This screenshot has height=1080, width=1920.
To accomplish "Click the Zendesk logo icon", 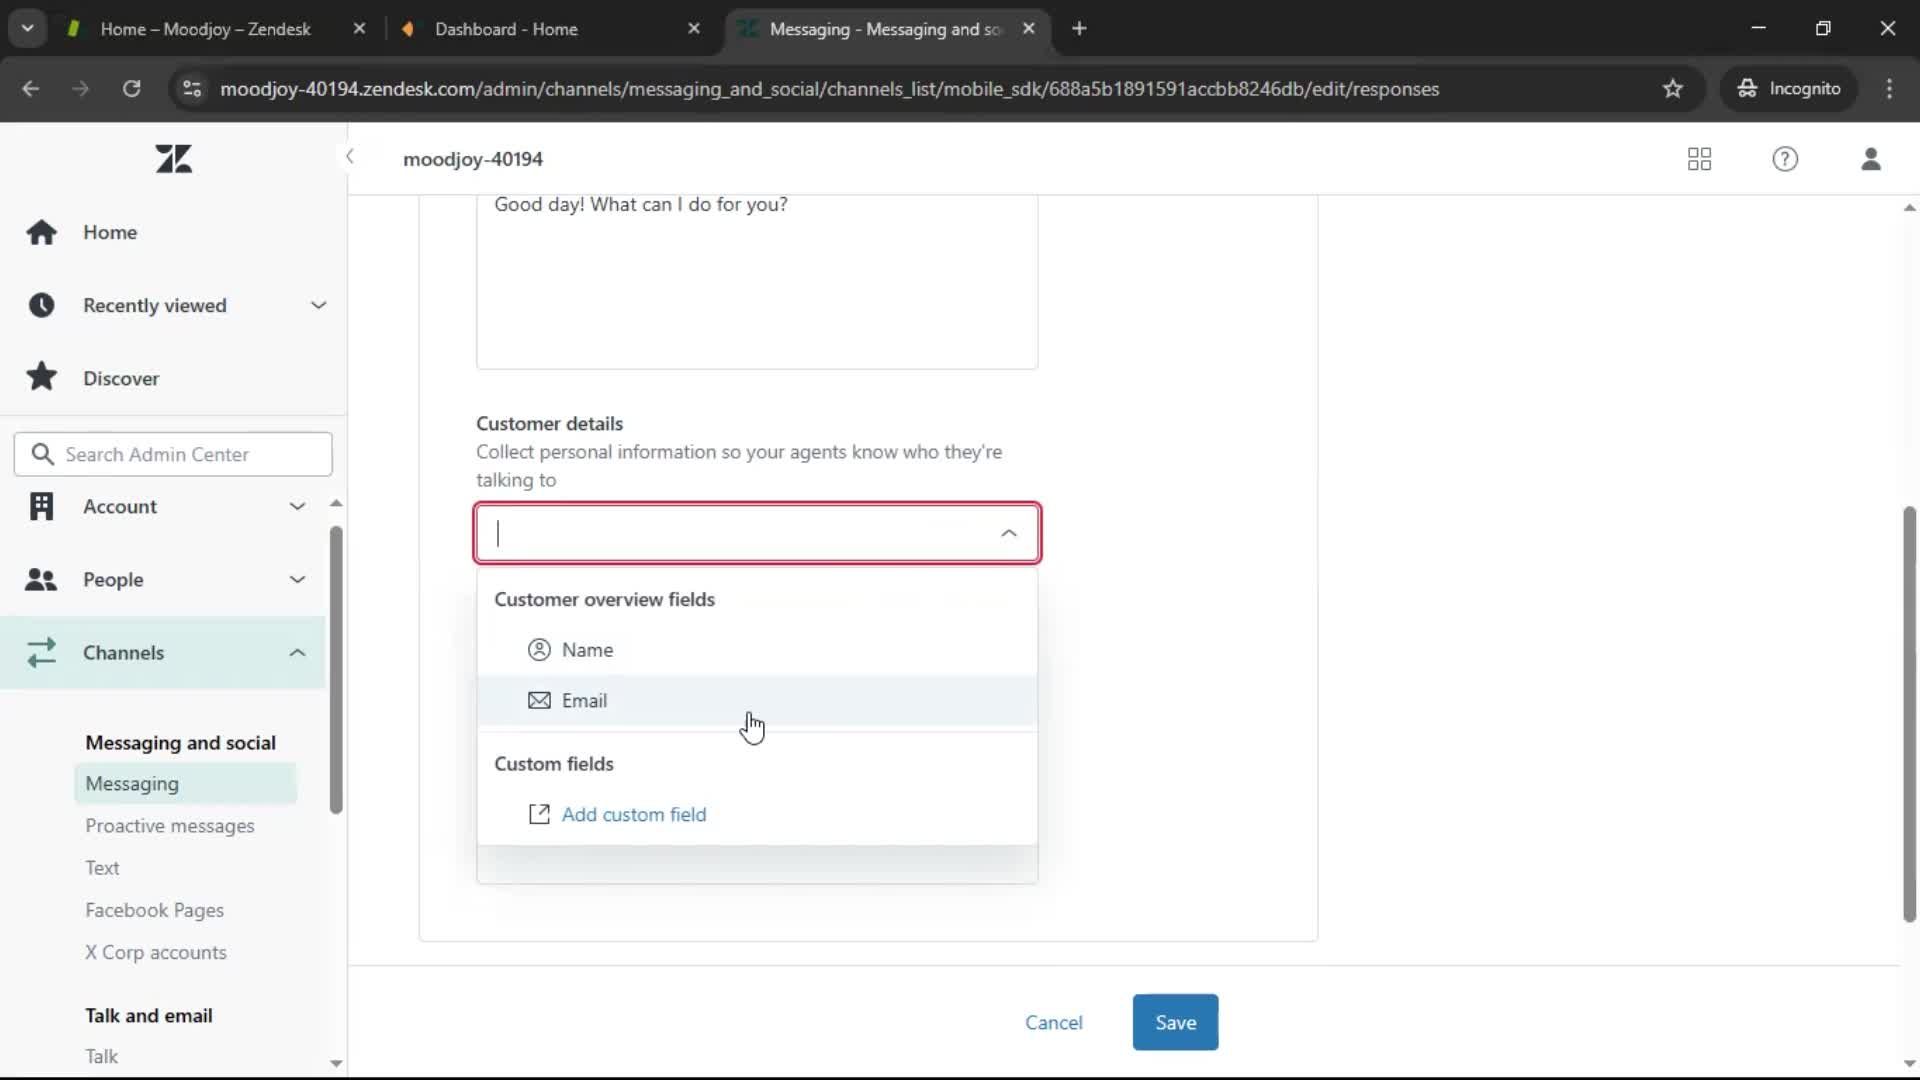I will click(173, 159).
